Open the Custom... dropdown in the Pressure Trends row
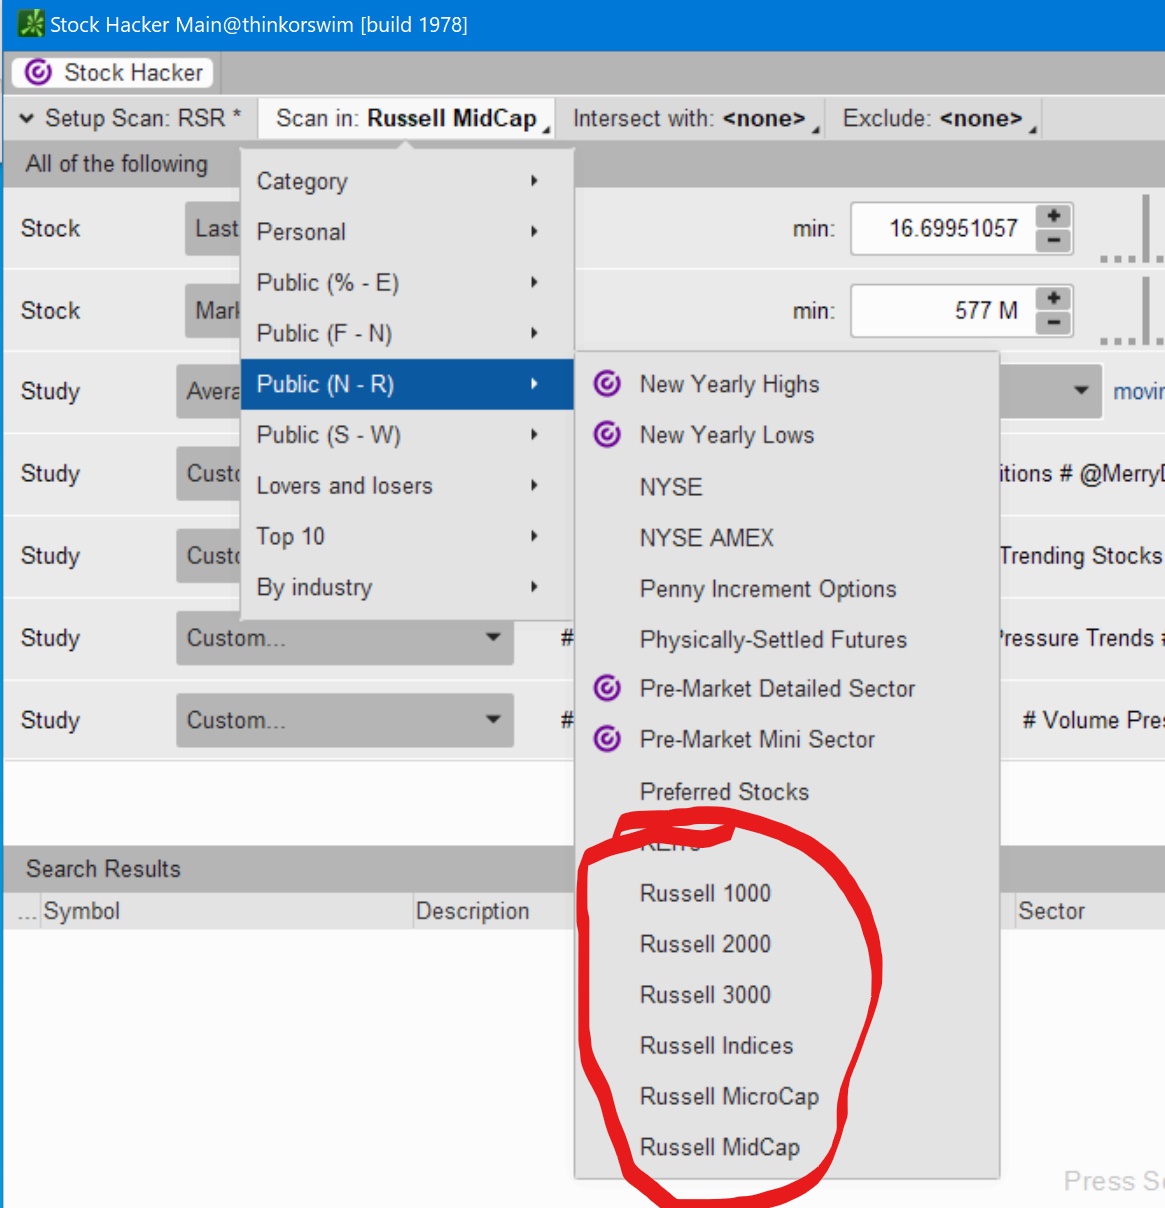Screen dimensions: 1165x1208 (x=345, y=638)
